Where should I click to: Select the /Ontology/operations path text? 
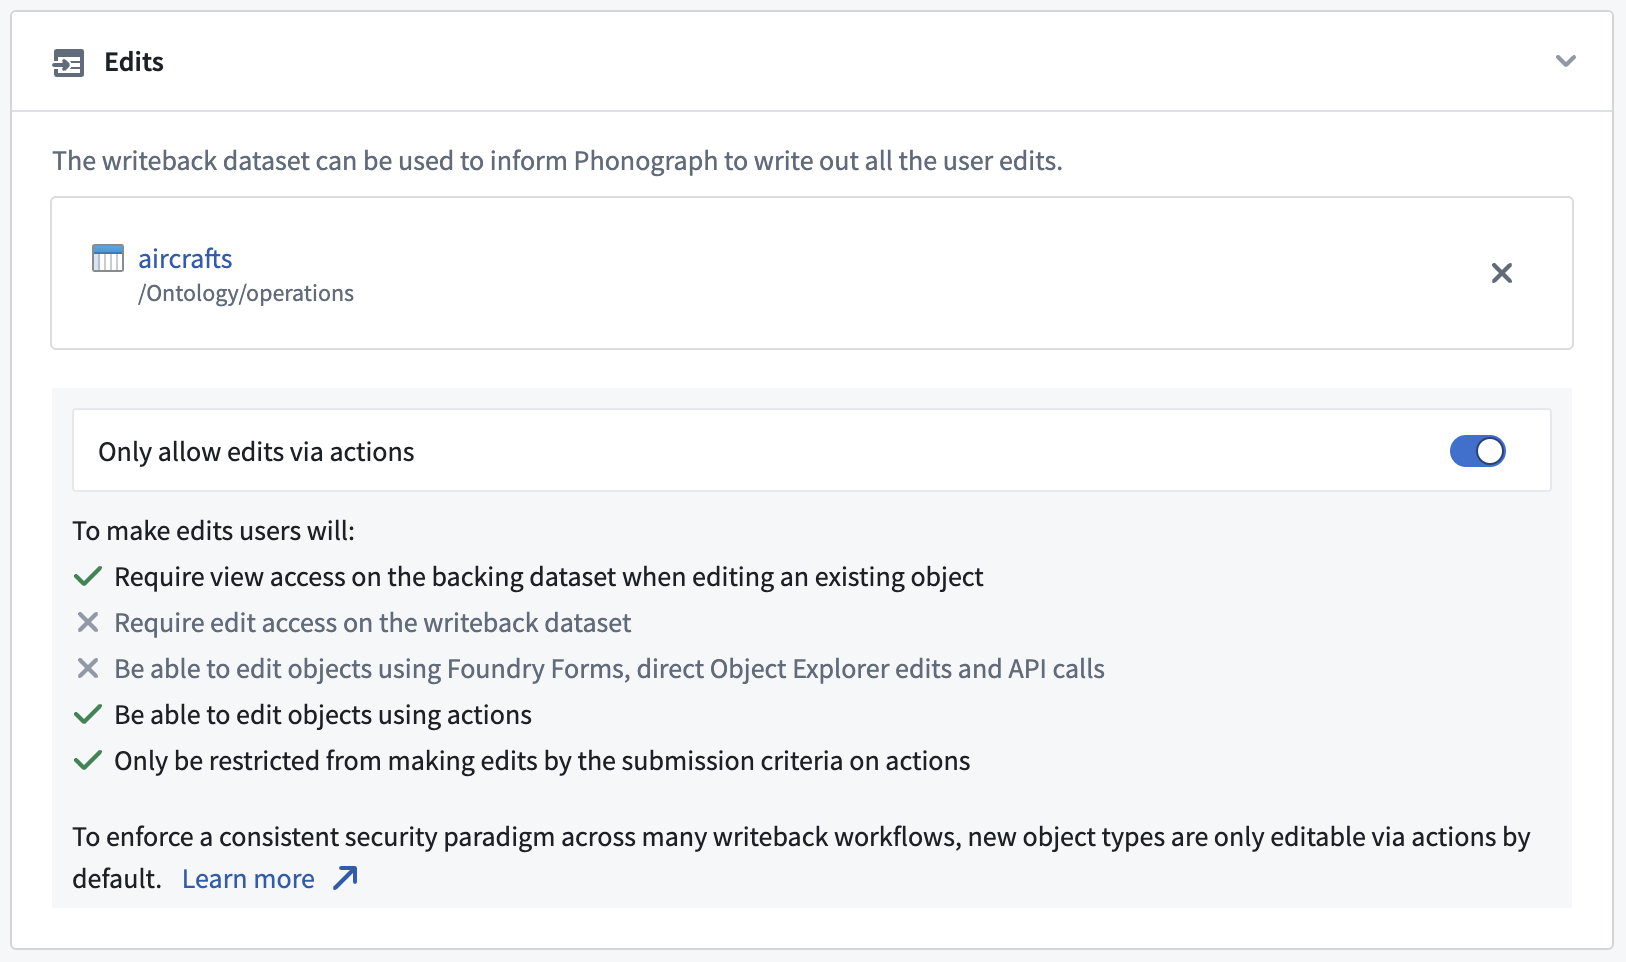point(246,293)
